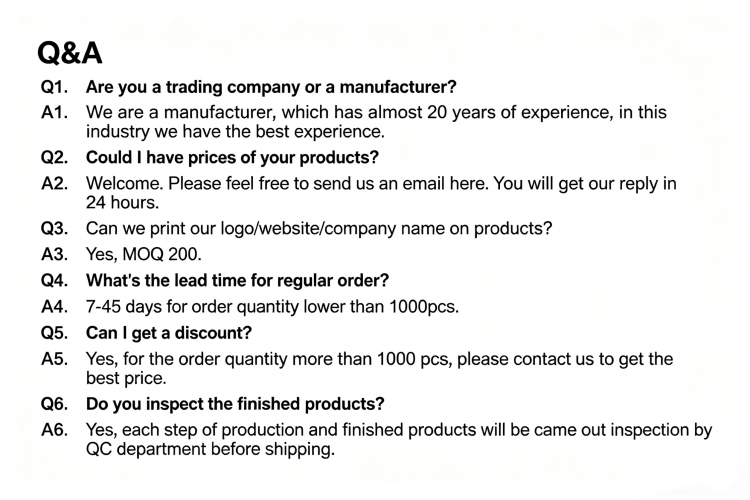Click the A3. label
Screen dimensions: 750x500
point(54,254)
